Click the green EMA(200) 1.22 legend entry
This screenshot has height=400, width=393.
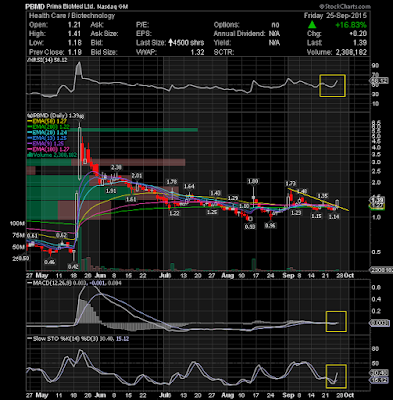pyautogui.click(x=48, y=127)
